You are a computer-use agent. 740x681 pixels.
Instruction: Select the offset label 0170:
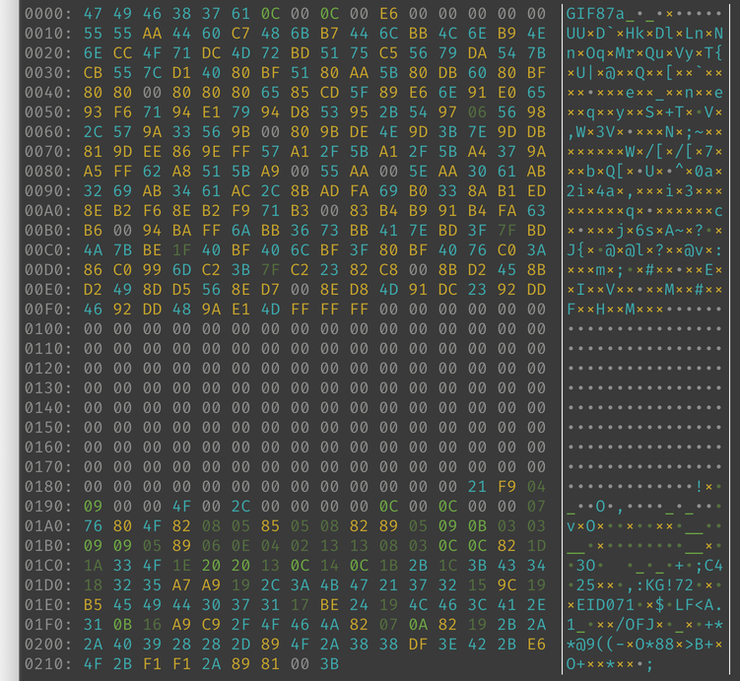click(x=48, y=467)
